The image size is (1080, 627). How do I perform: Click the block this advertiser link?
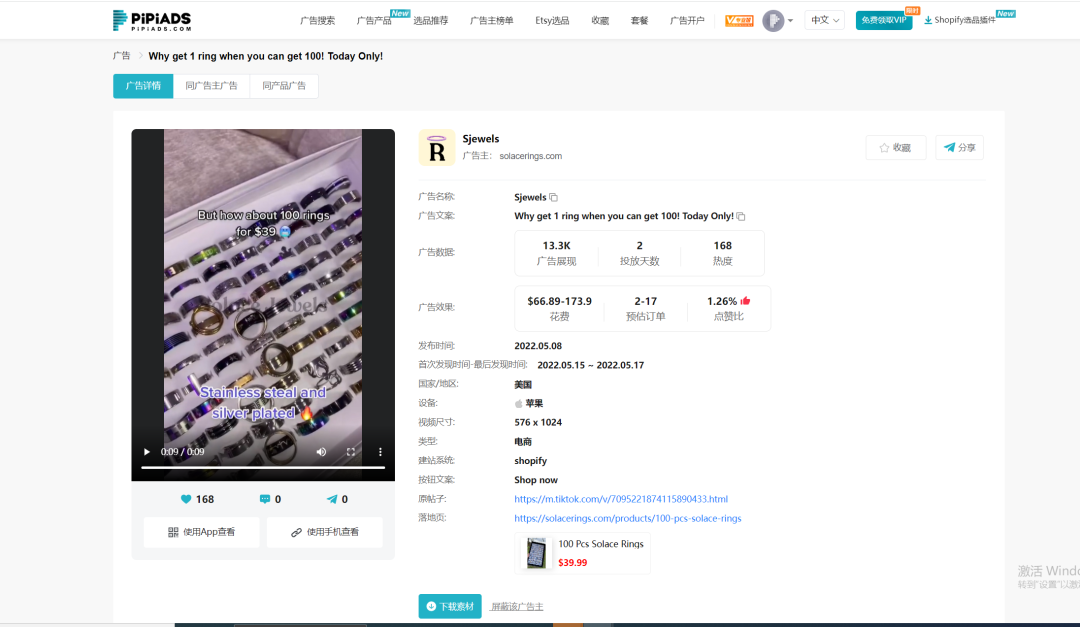pyautogui.click(x=517, y=606)
